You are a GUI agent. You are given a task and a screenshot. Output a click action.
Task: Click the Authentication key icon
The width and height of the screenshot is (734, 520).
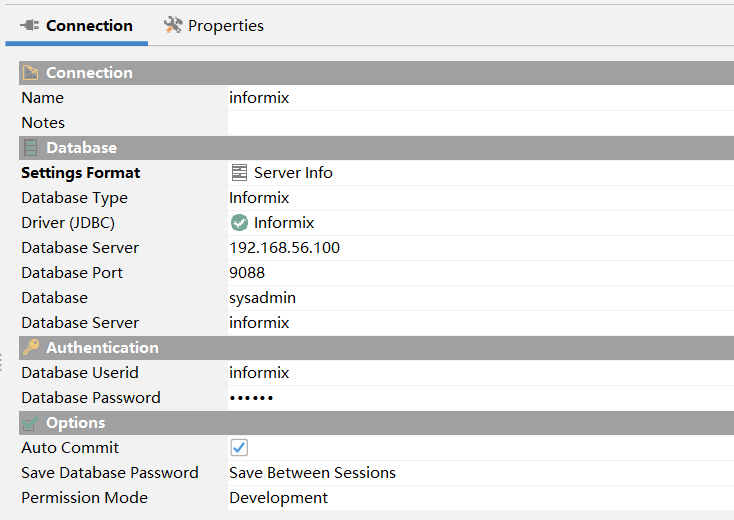pyautogui.click(x=31, y=347)
